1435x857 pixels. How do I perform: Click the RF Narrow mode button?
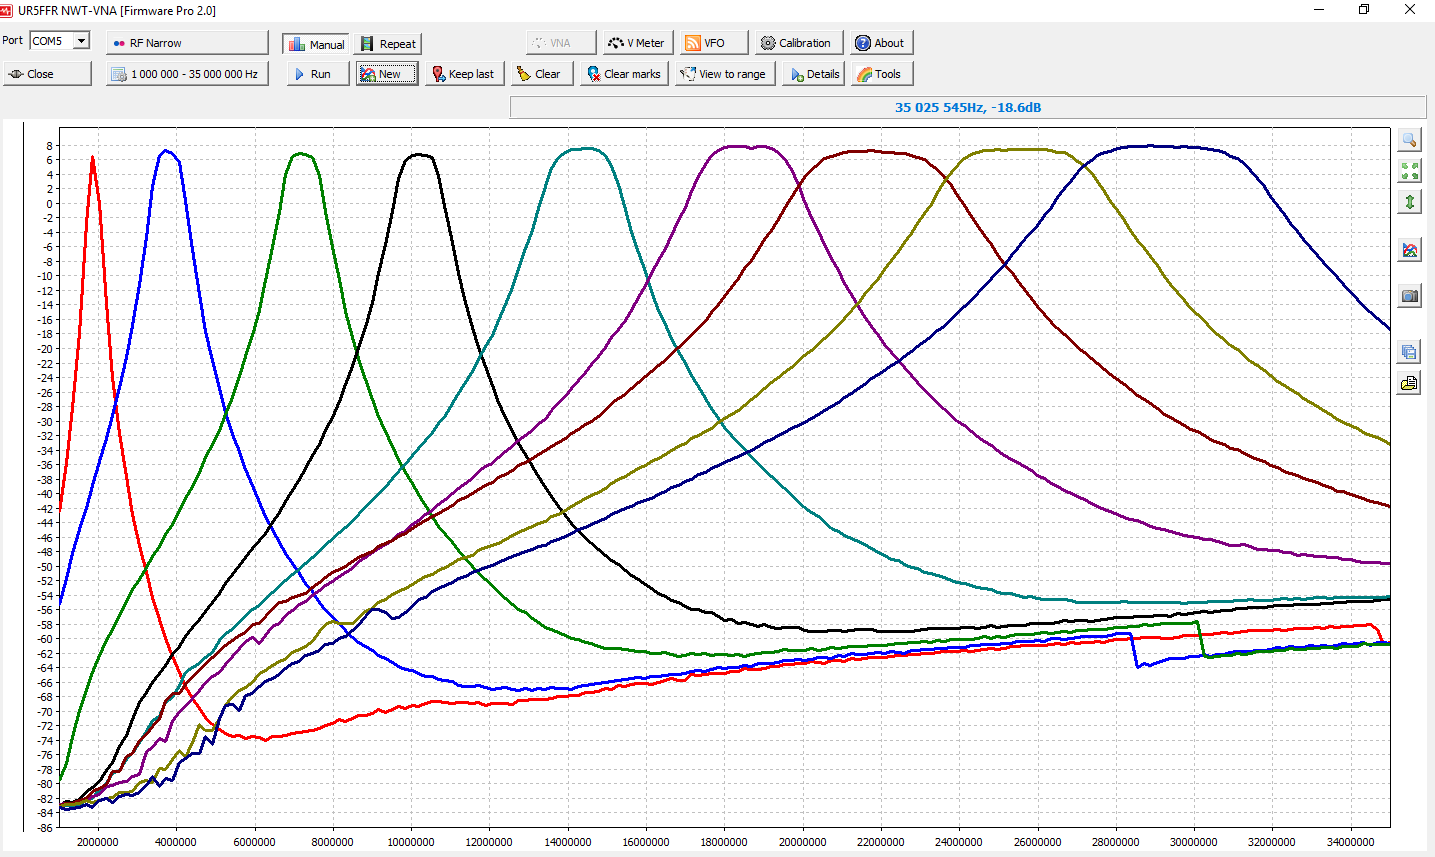187,43
